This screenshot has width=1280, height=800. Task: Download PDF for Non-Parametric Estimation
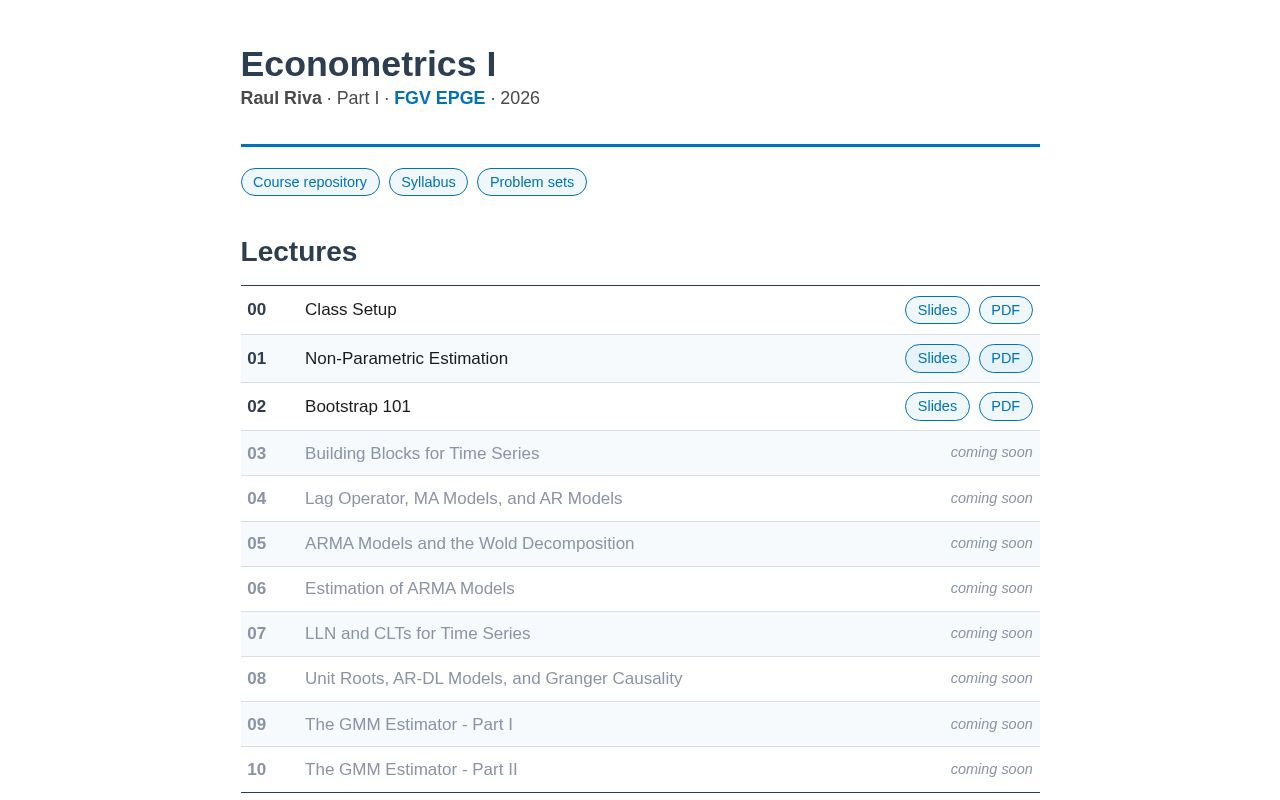(x=1006, y=358)
